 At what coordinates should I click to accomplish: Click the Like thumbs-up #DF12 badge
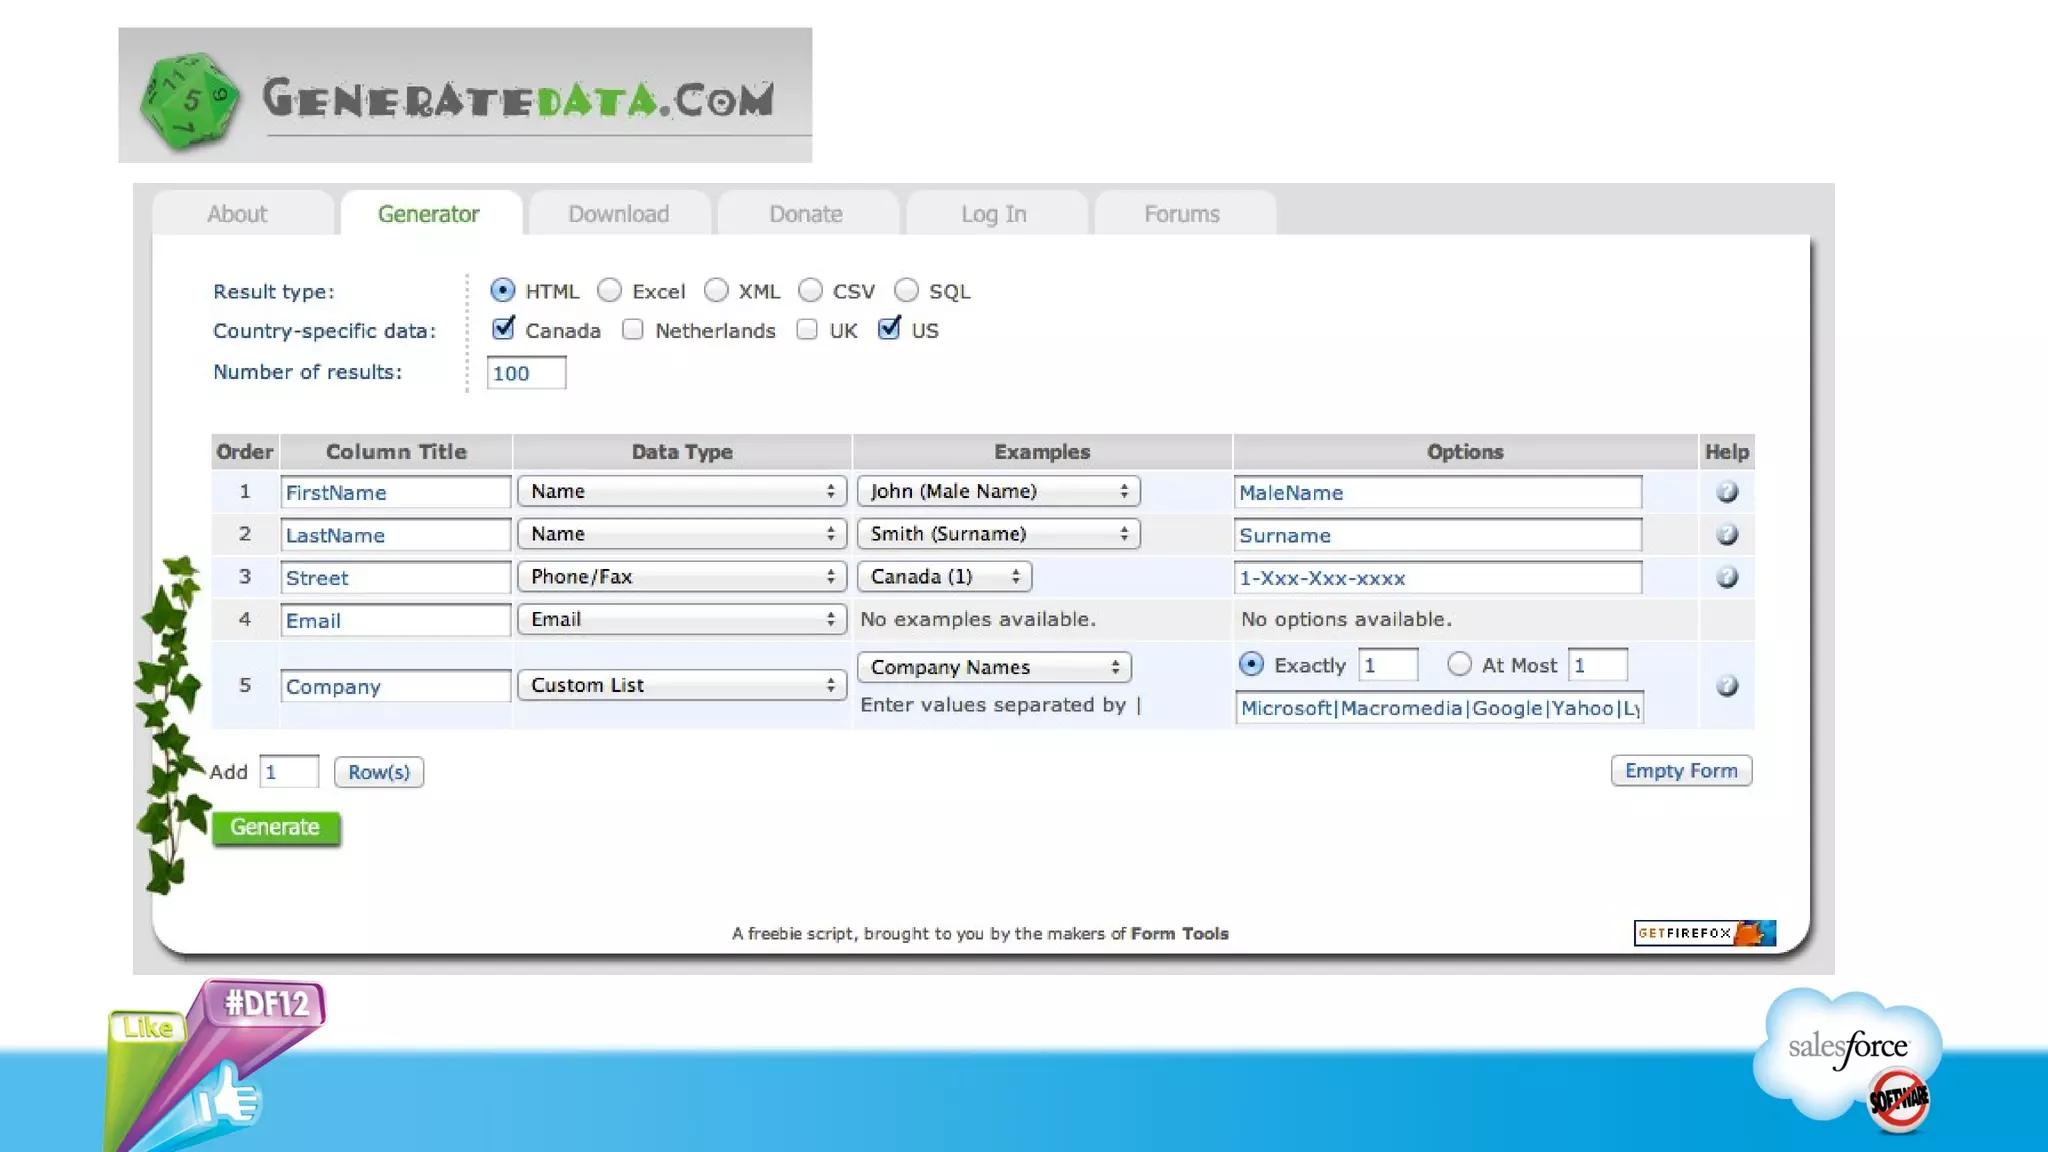215,1065
